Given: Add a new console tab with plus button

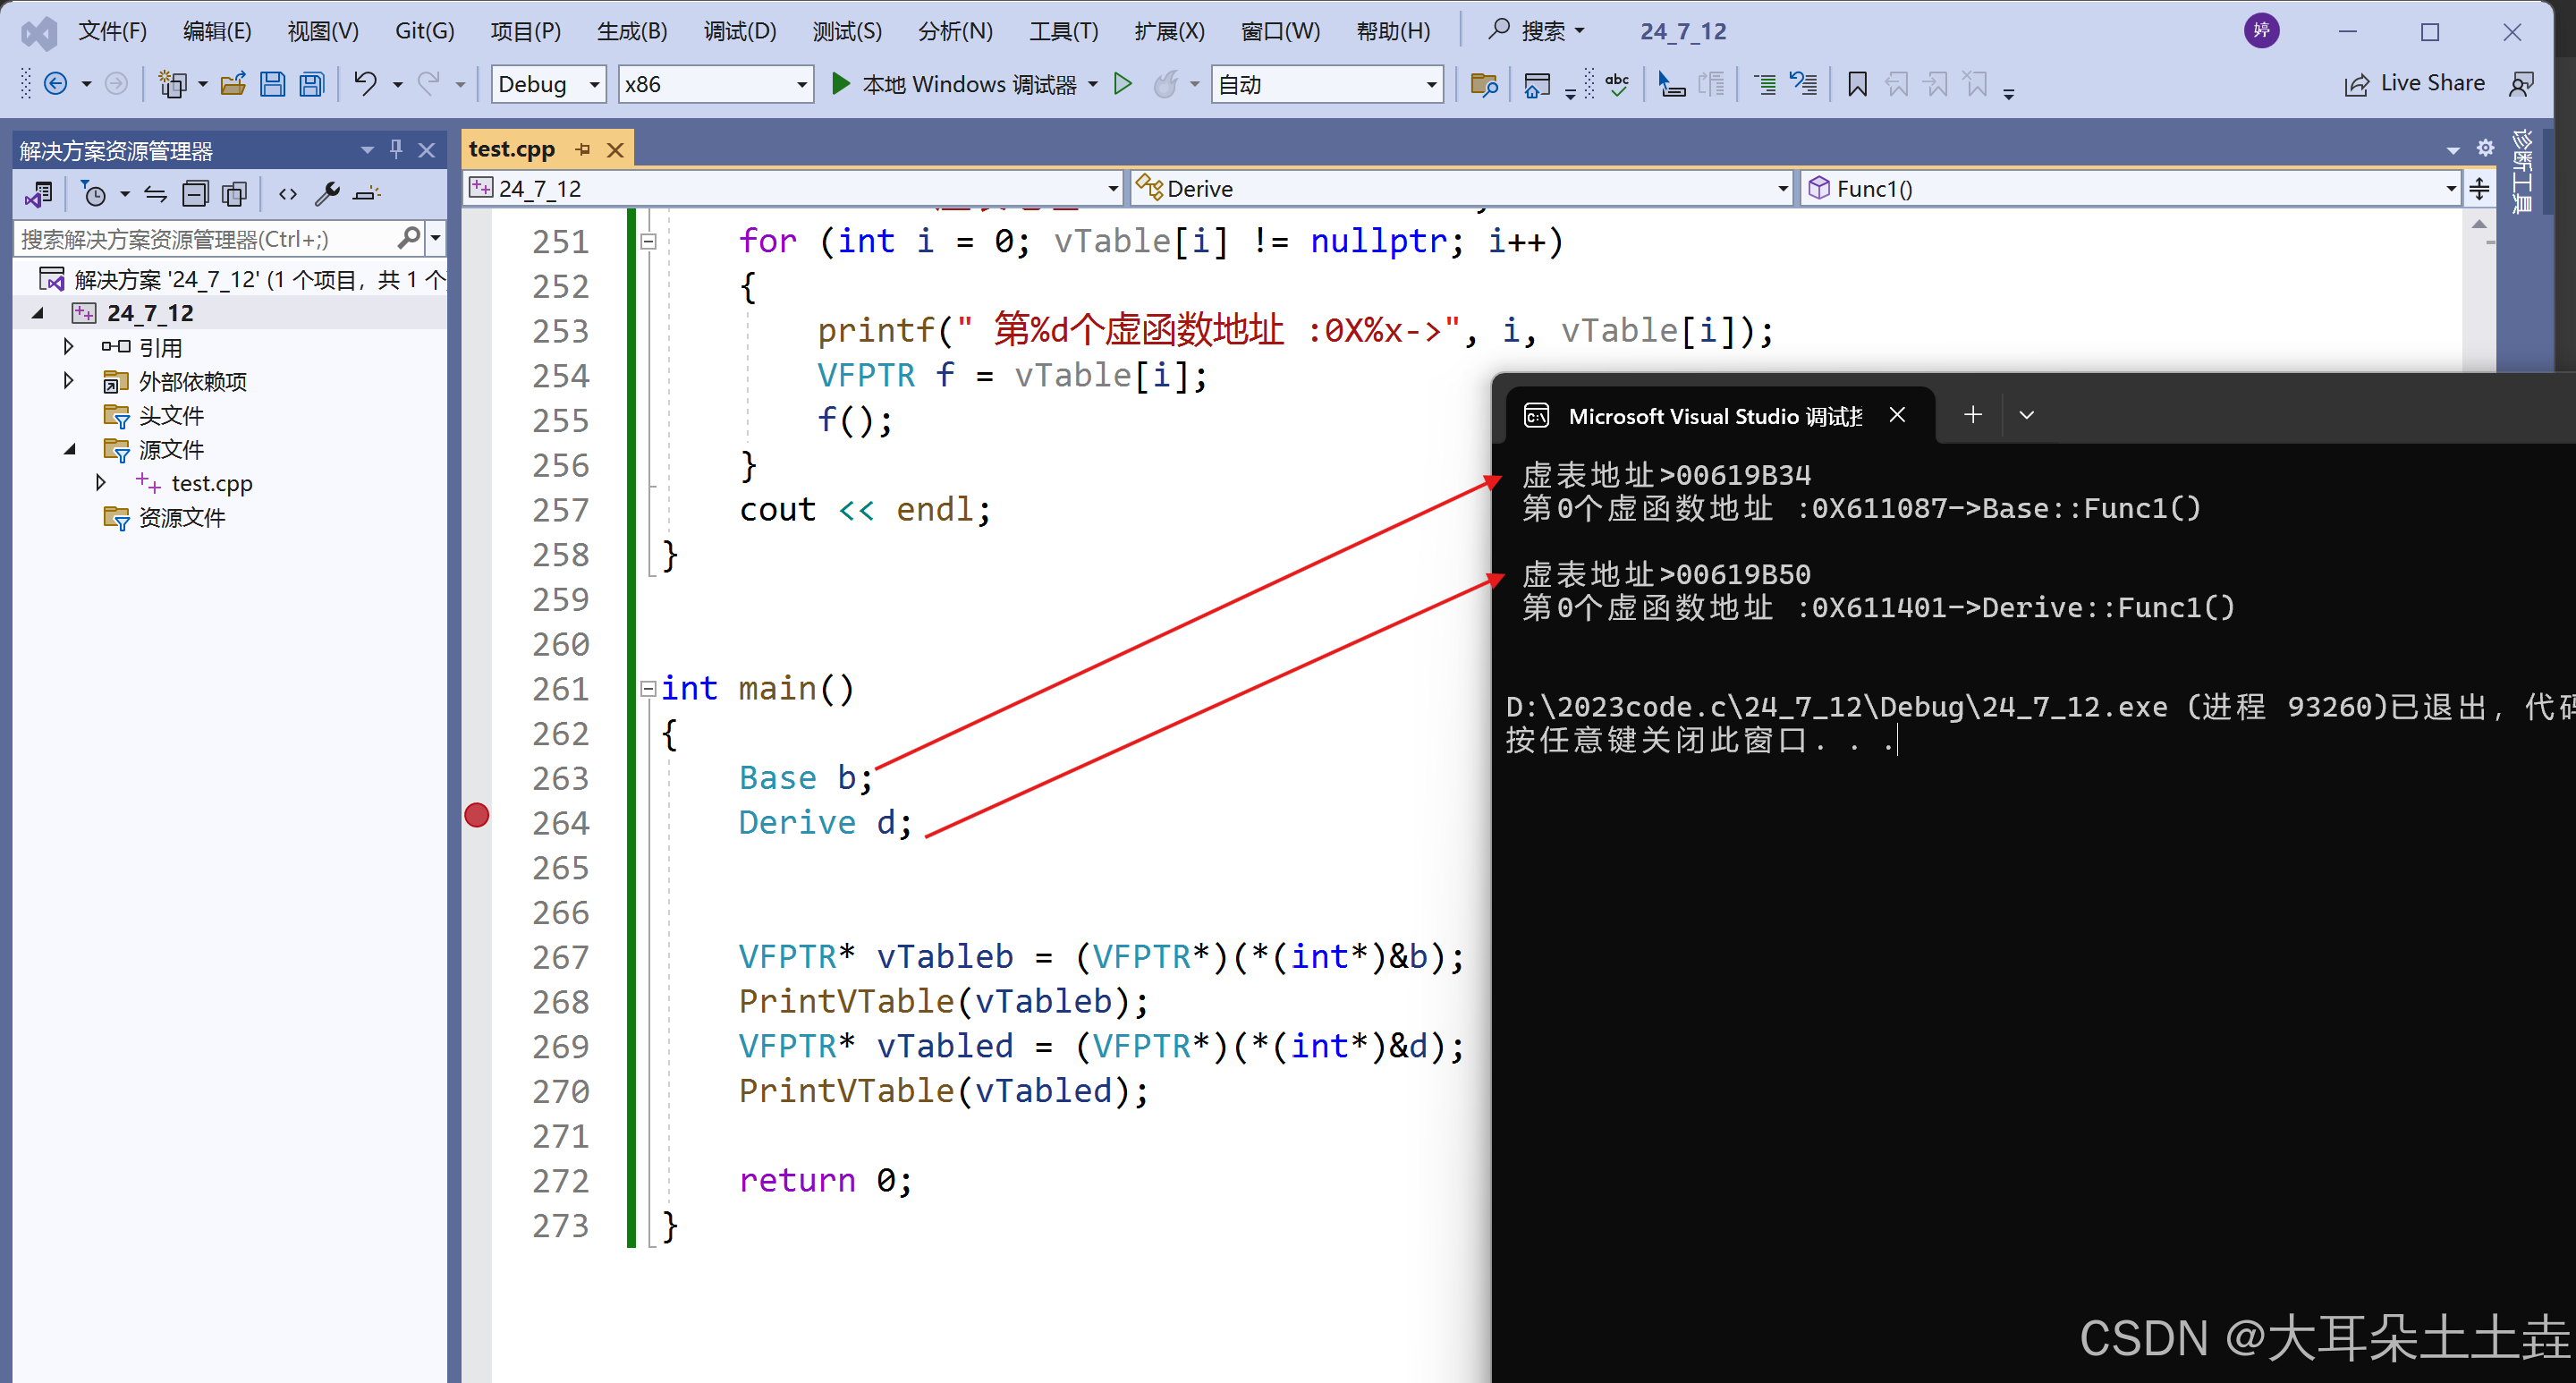Looking at the screenshot, I should point(1972,415).
